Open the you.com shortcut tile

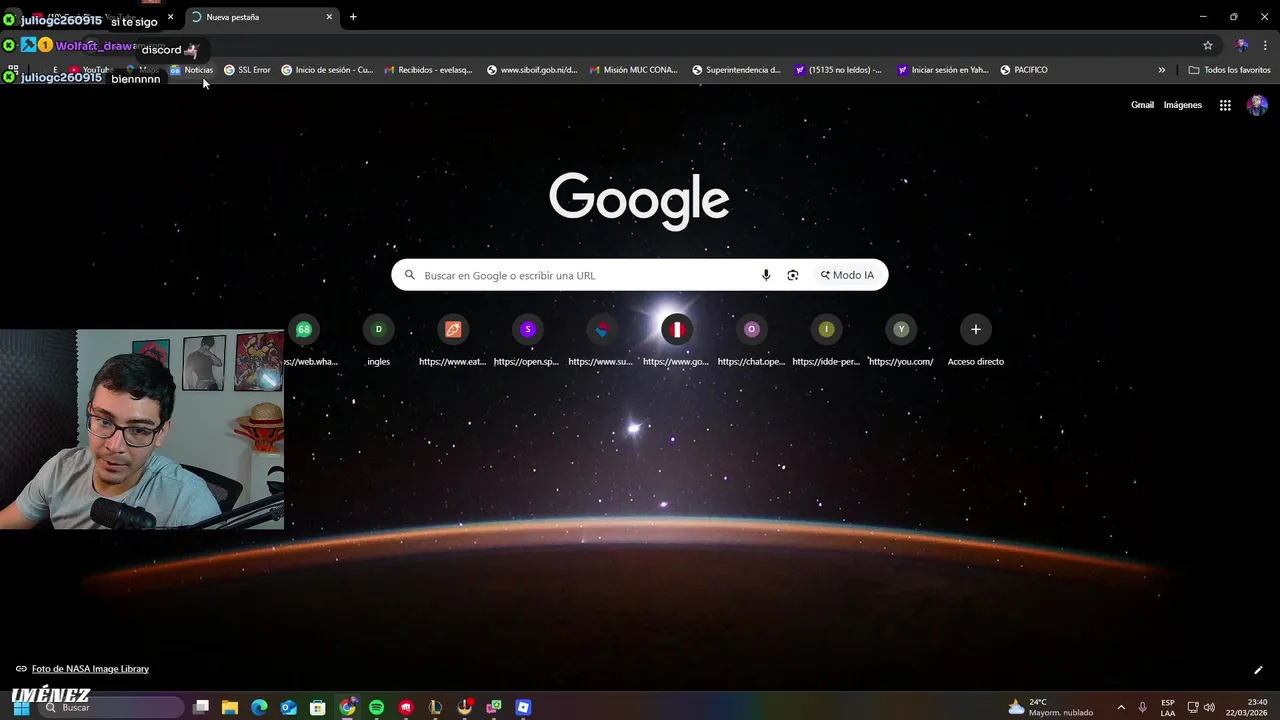coord(901,340)
